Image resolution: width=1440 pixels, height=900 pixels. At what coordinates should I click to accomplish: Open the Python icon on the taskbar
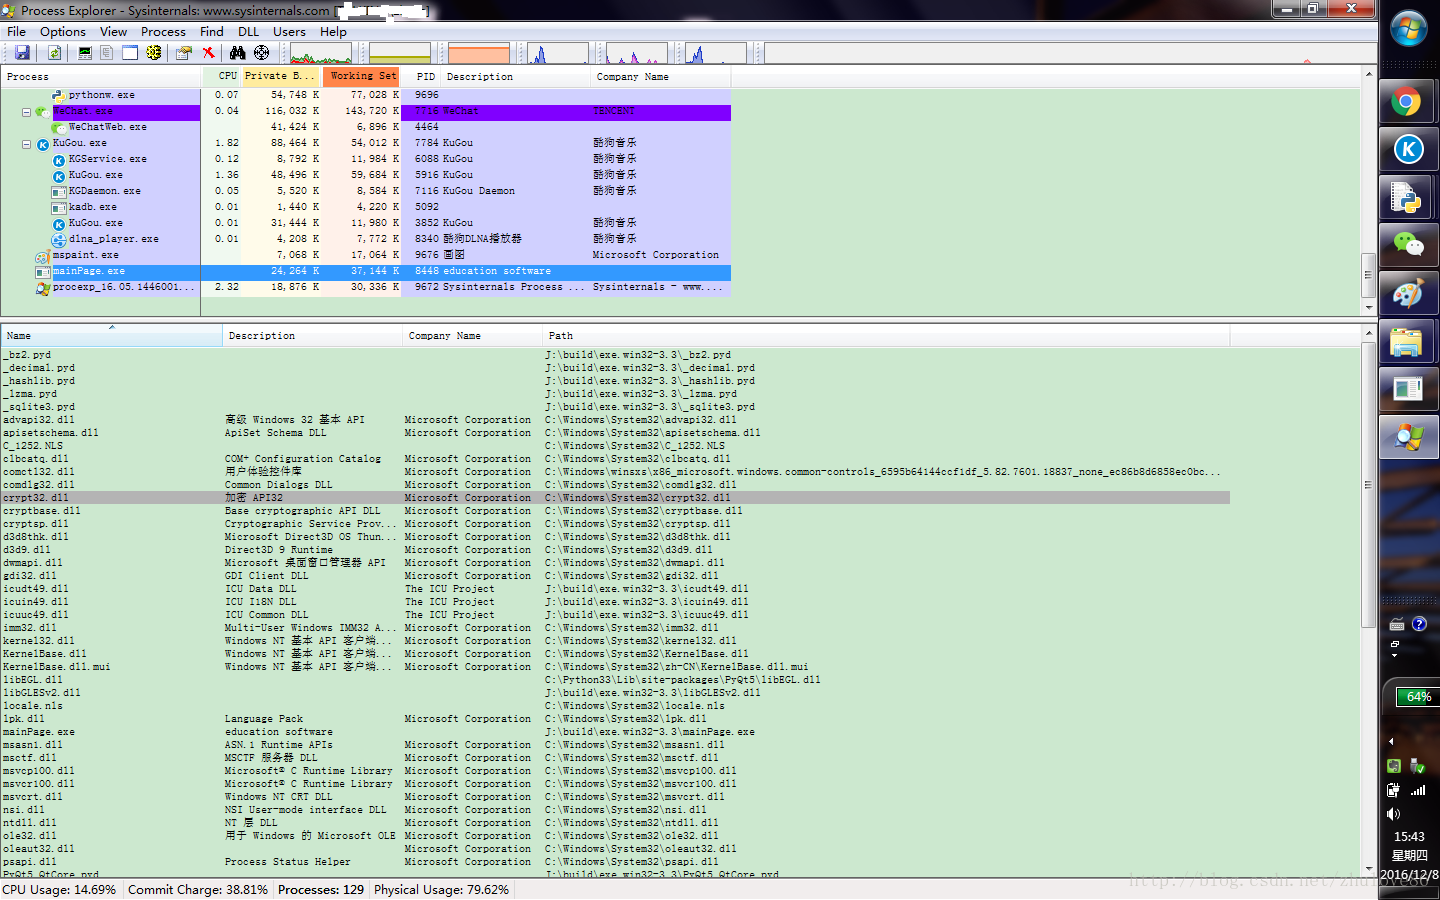click(x=1408, y=198)
